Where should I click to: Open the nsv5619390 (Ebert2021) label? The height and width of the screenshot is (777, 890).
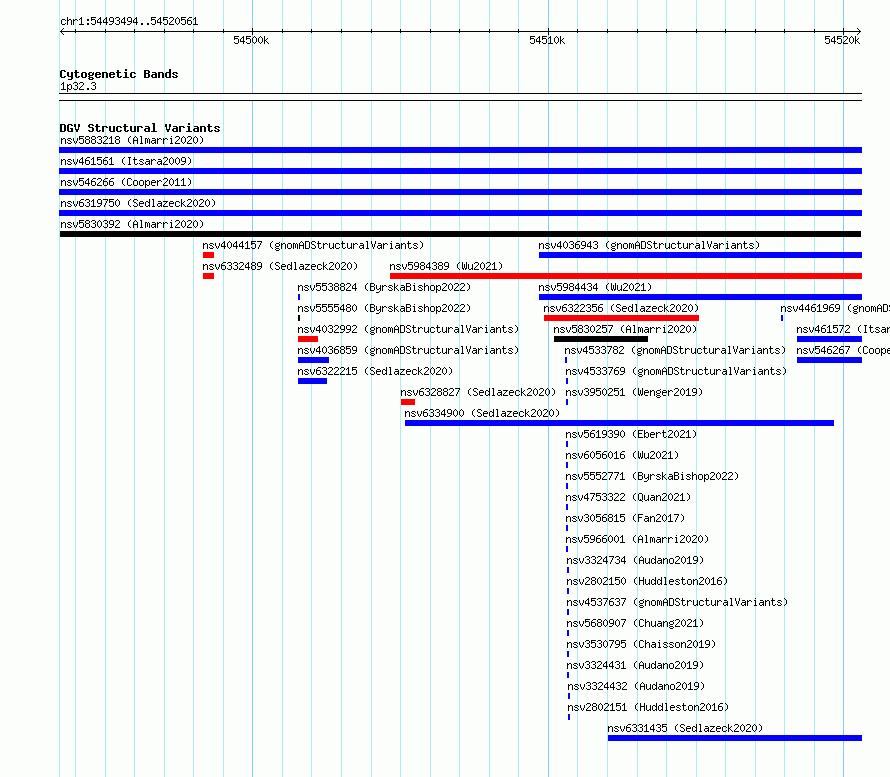[x=631, y=434]
